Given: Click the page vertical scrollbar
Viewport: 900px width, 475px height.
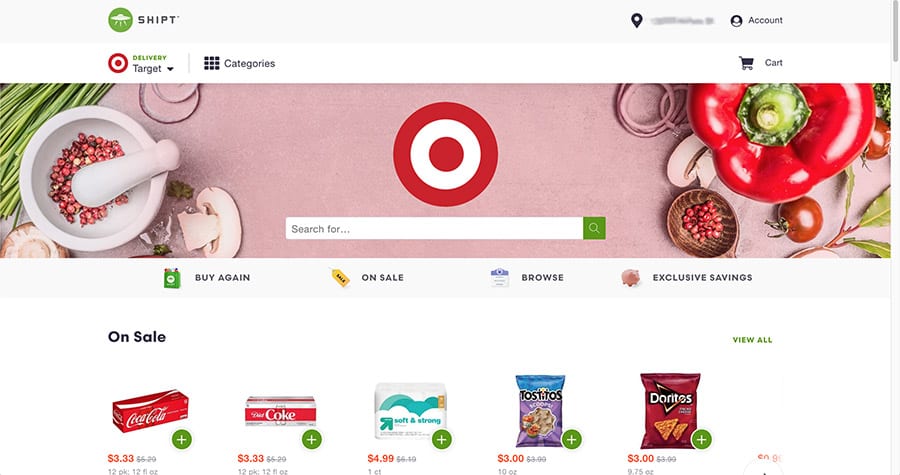Looking at the screenshot, I should tap(895, 238).
